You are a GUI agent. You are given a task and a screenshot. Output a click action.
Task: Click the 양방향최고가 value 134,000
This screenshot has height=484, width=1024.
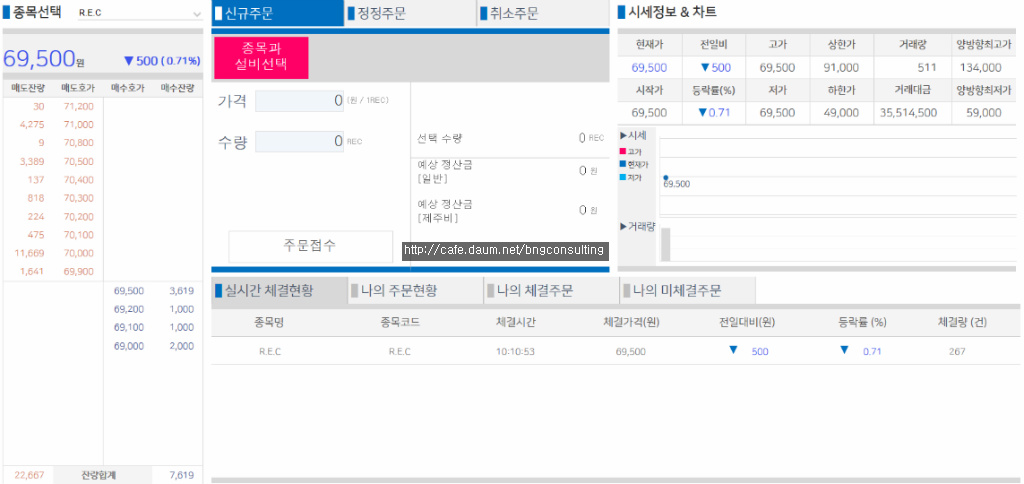tap(981, 67)
